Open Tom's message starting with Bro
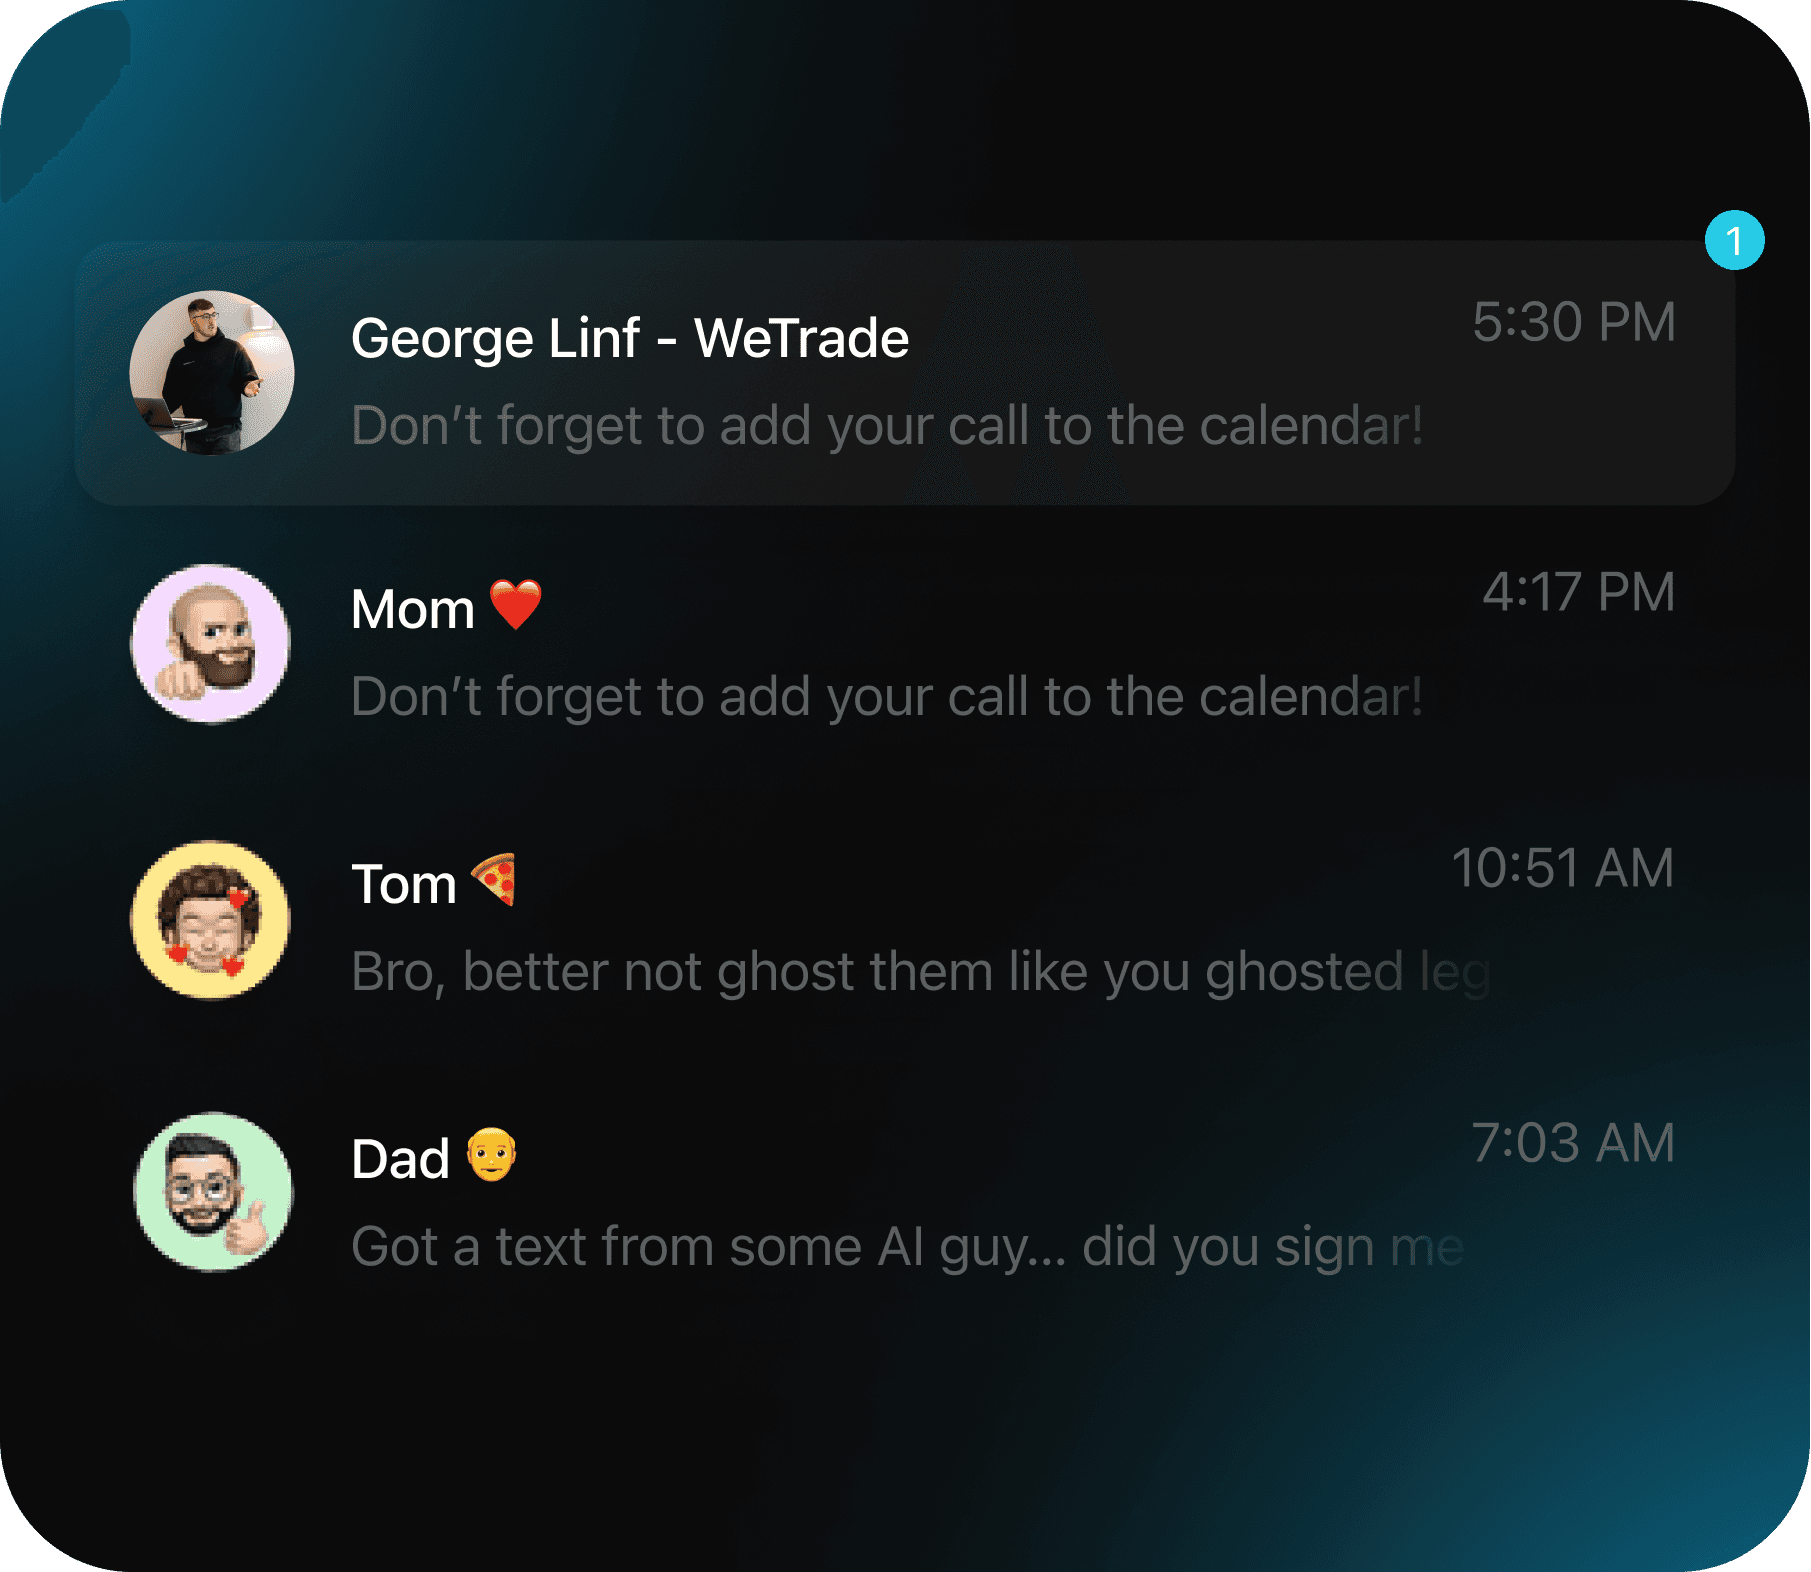Screen dimensions: 1811x1572 click(921, 972)
